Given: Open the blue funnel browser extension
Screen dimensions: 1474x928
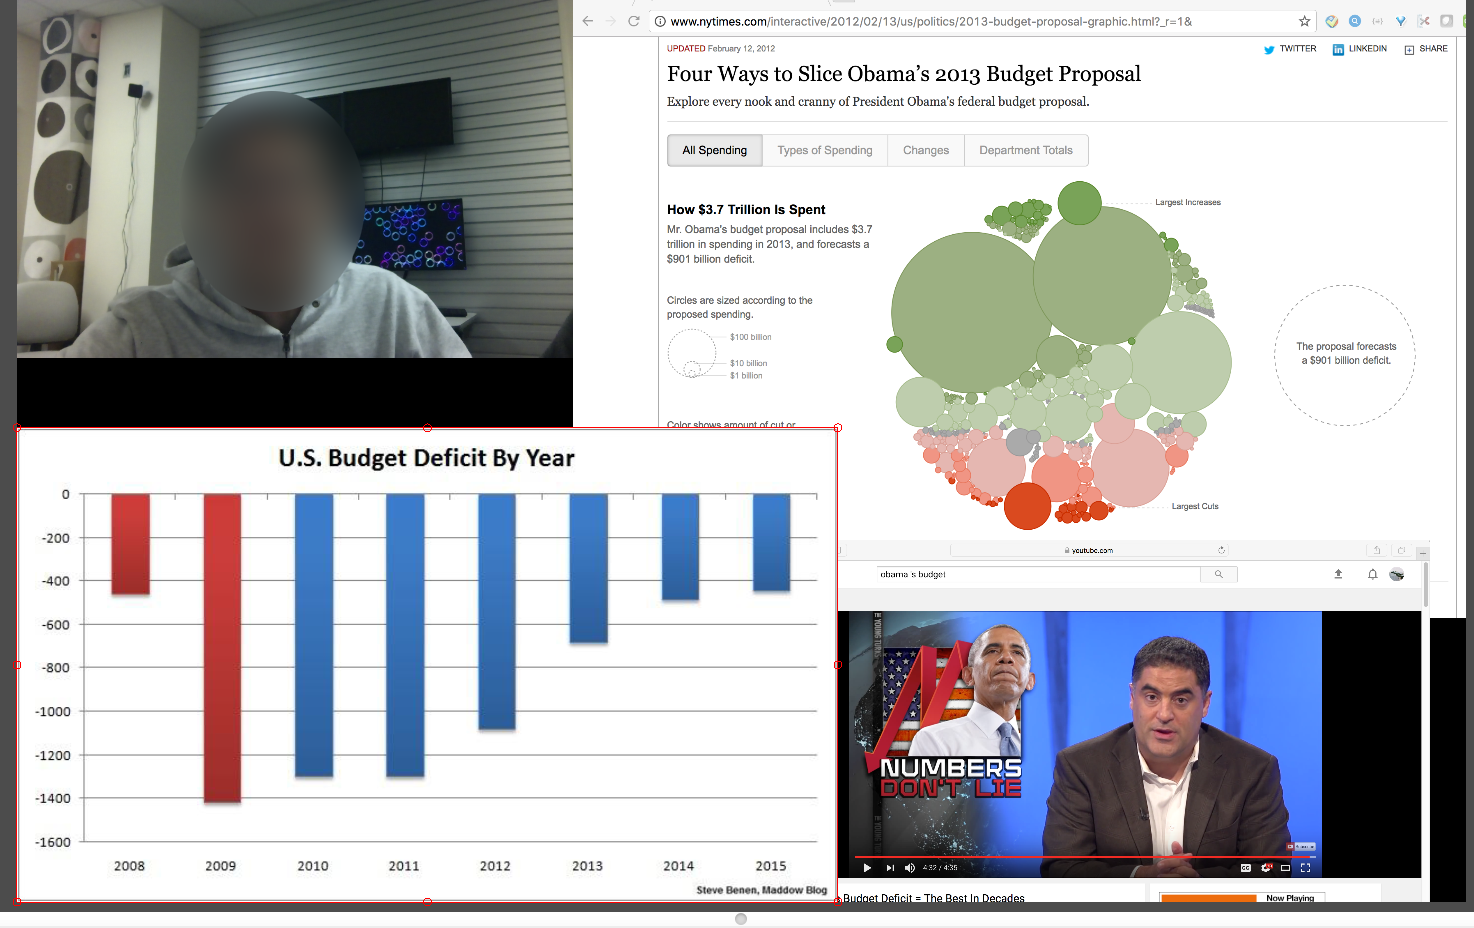Looking at the screenshot, I should tap(1400, 21).
